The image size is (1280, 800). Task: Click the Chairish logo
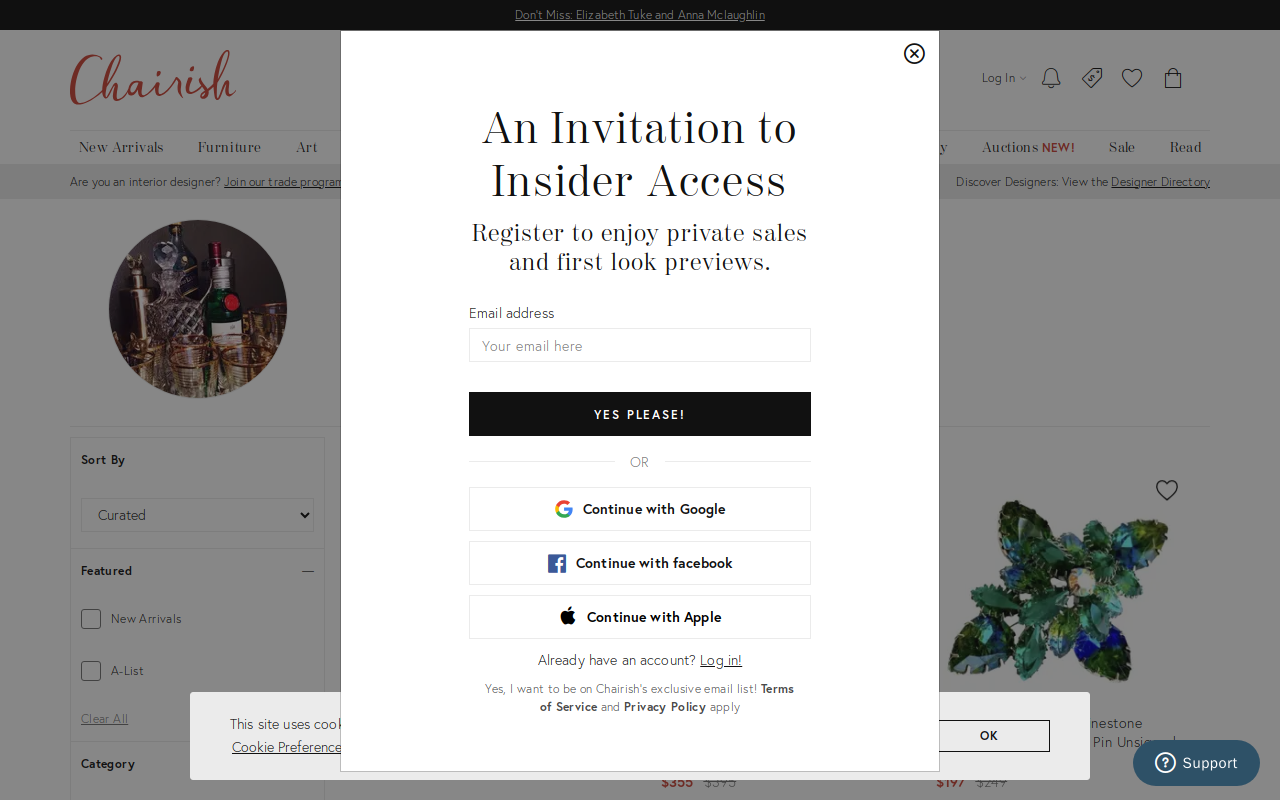click(x=153, y=78)
